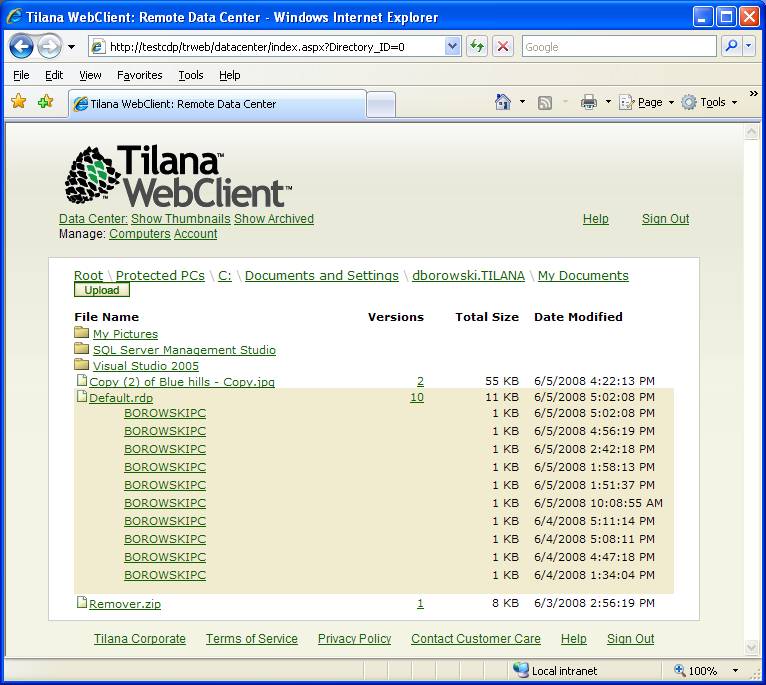The image size is (766, 685).
Task: Click the search magnifier icon
Action: click(x=731, y=47)
